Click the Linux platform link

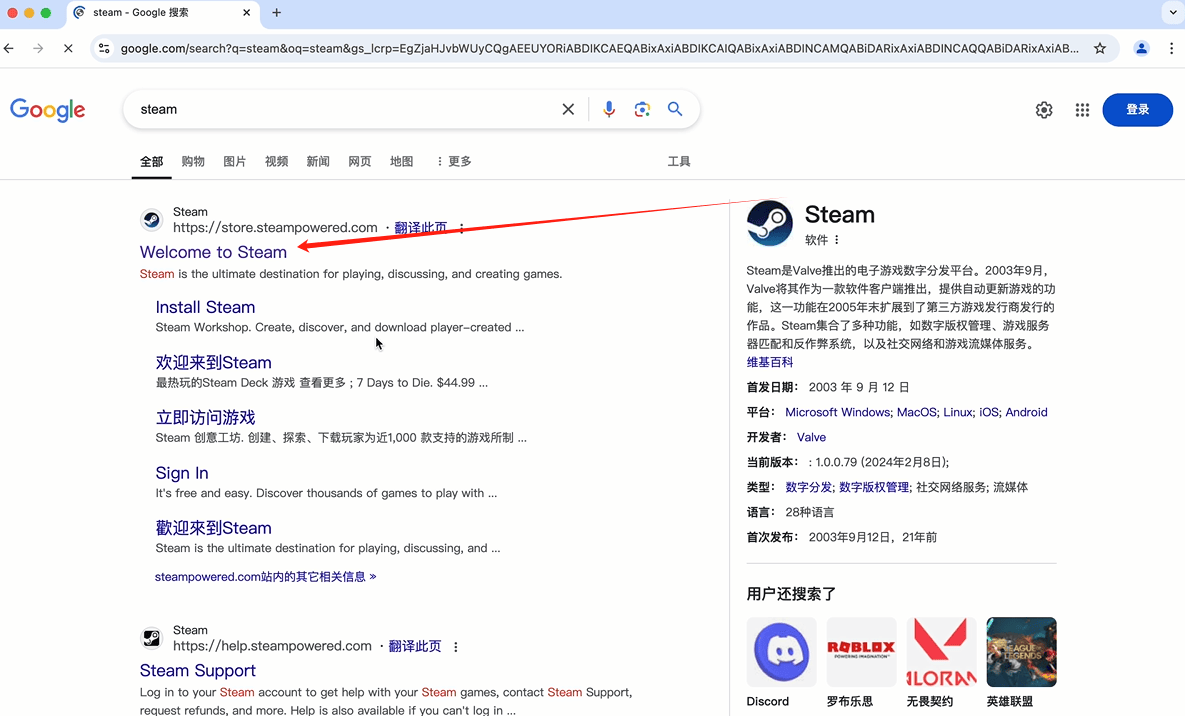point(958,412)
